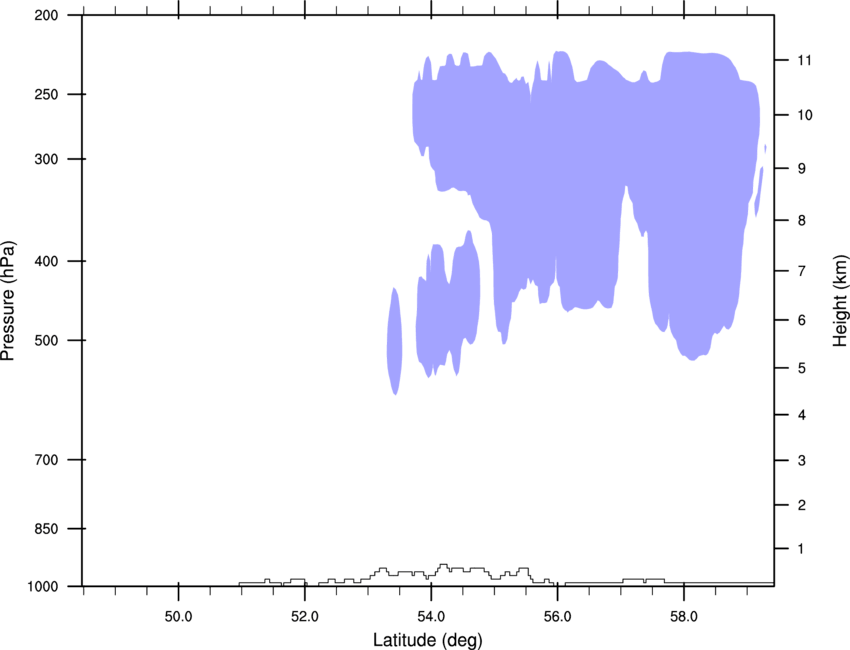
Task: Click the 50.0 latitude label
Action: (x=178, y=617)
